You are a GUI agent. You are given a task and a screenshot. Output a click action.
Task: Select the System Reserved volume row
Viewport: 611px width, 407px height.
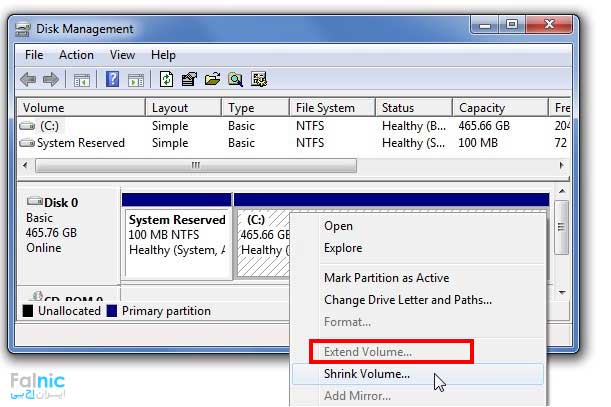point(80,143)
